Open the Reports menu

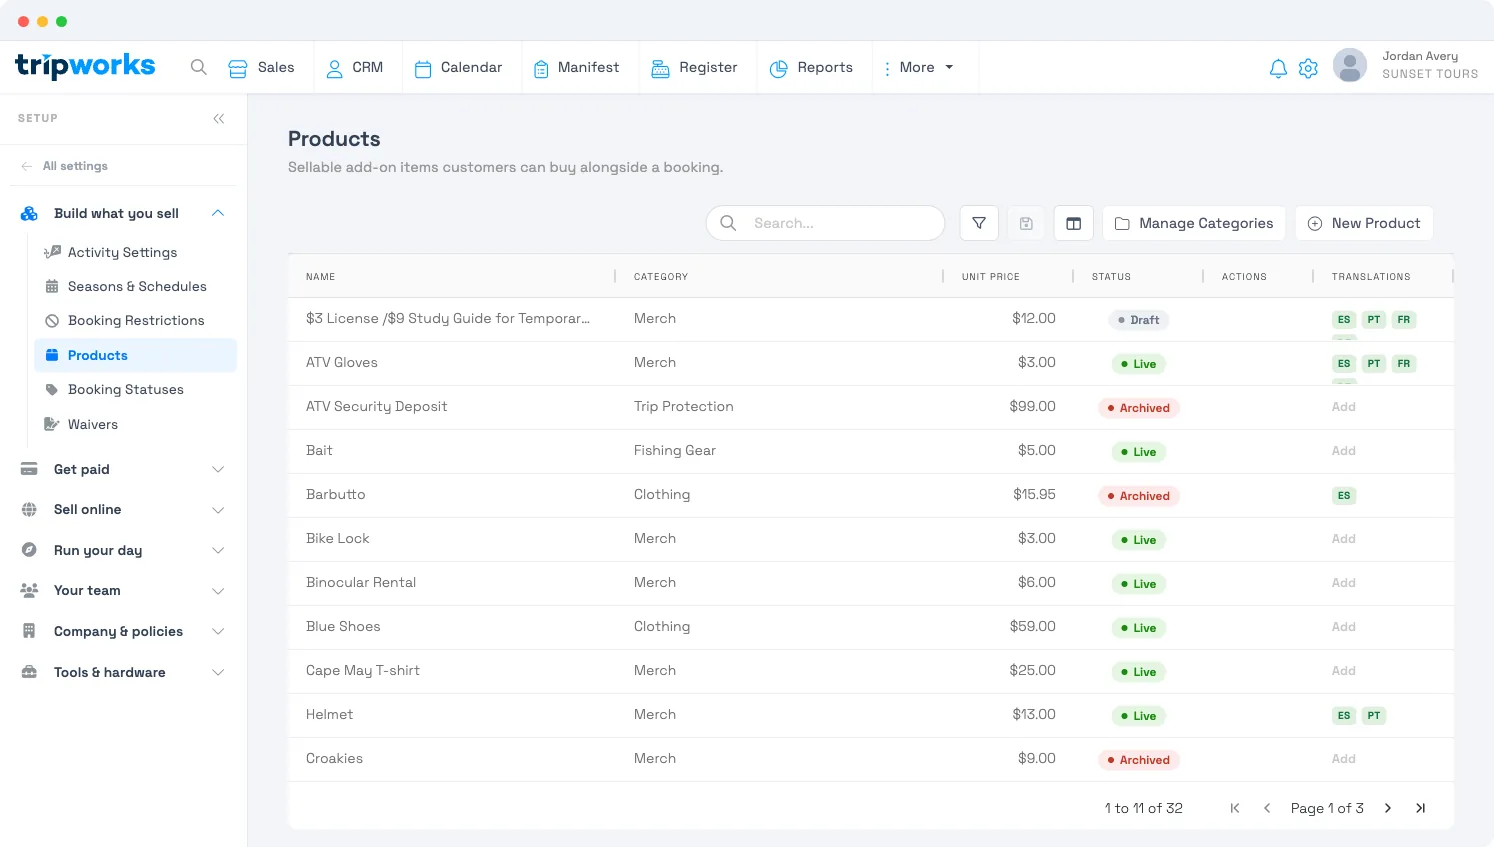811,67
